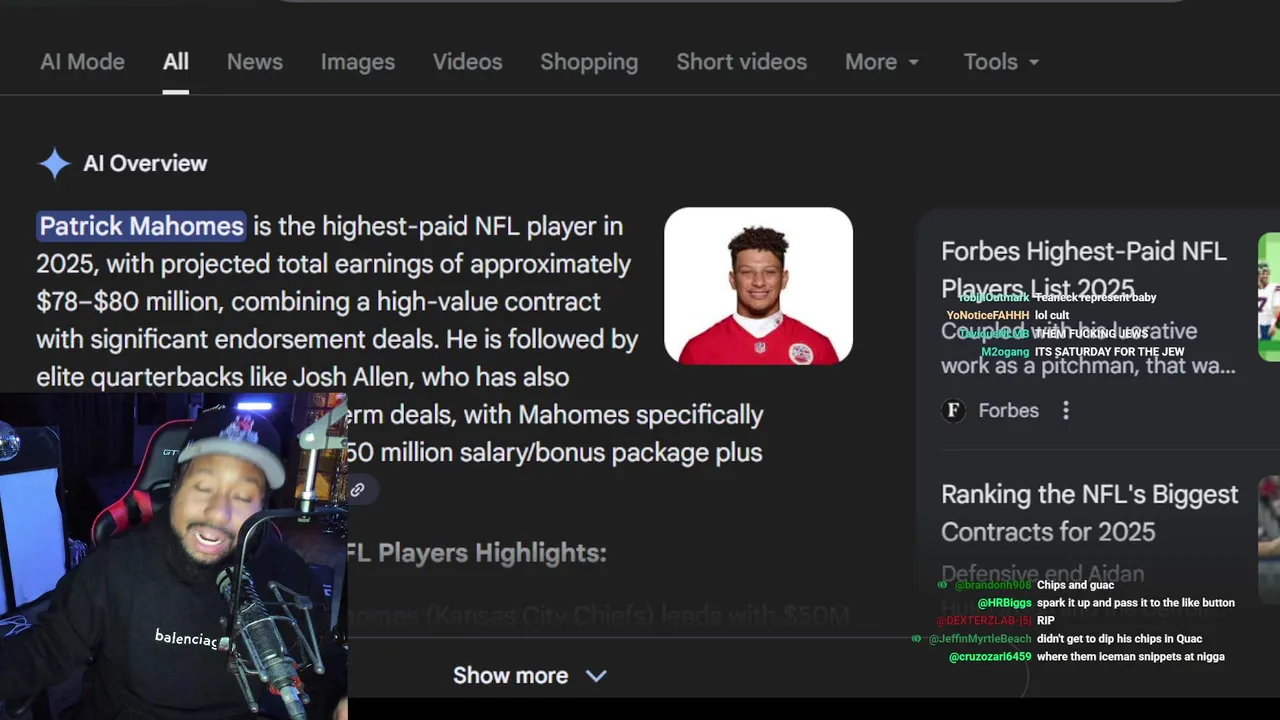Switch to the AI Mode tab
Screen dimensions: 1280x720
[82, 62]
